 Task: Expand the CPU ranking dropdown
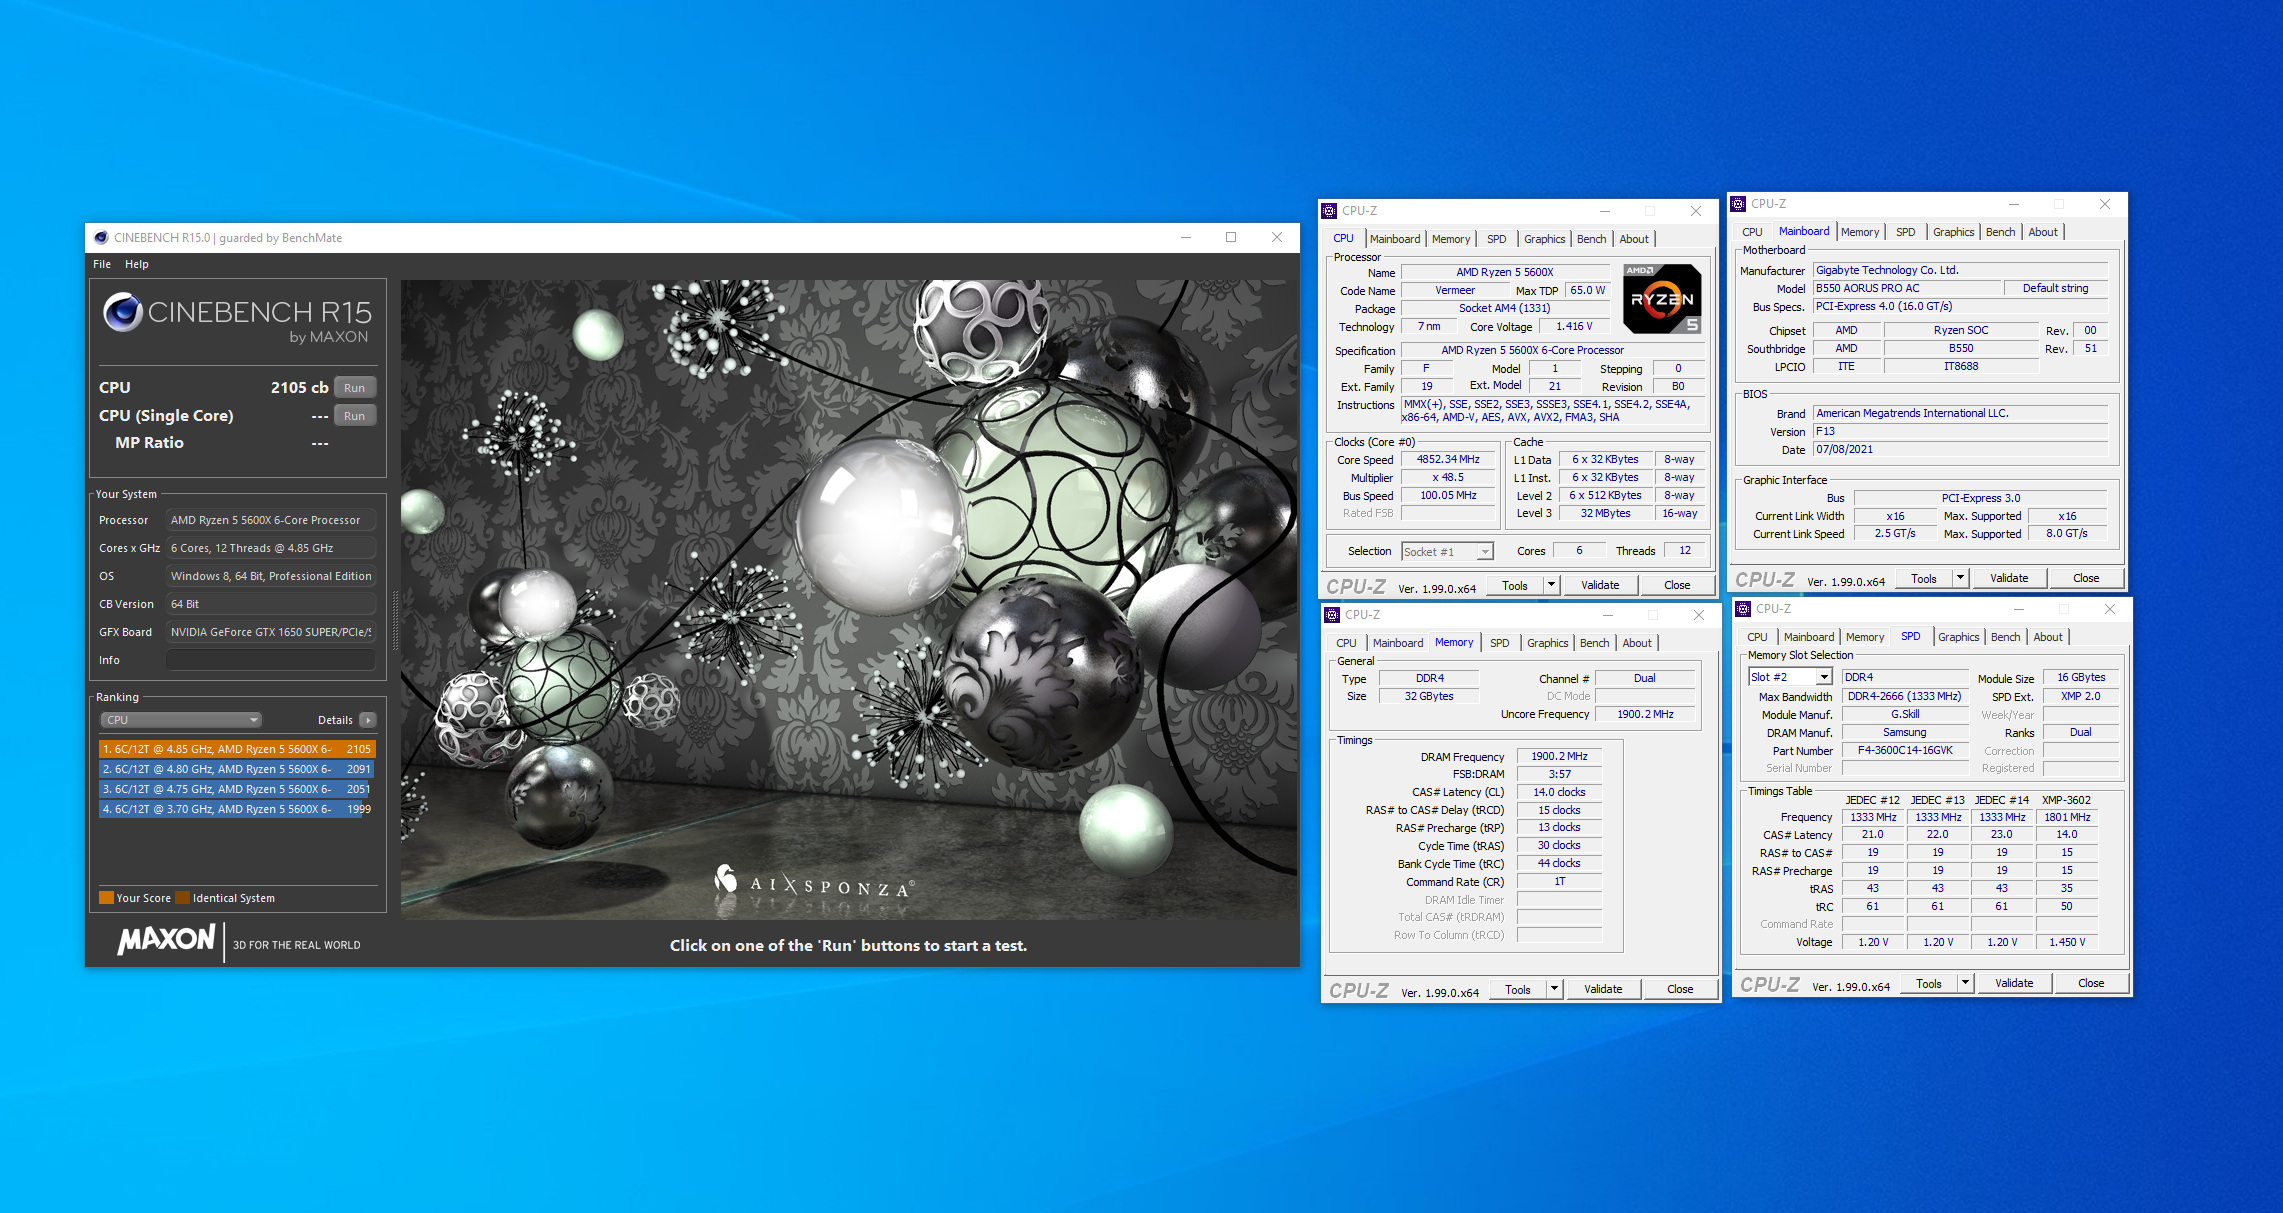(181, 720)
